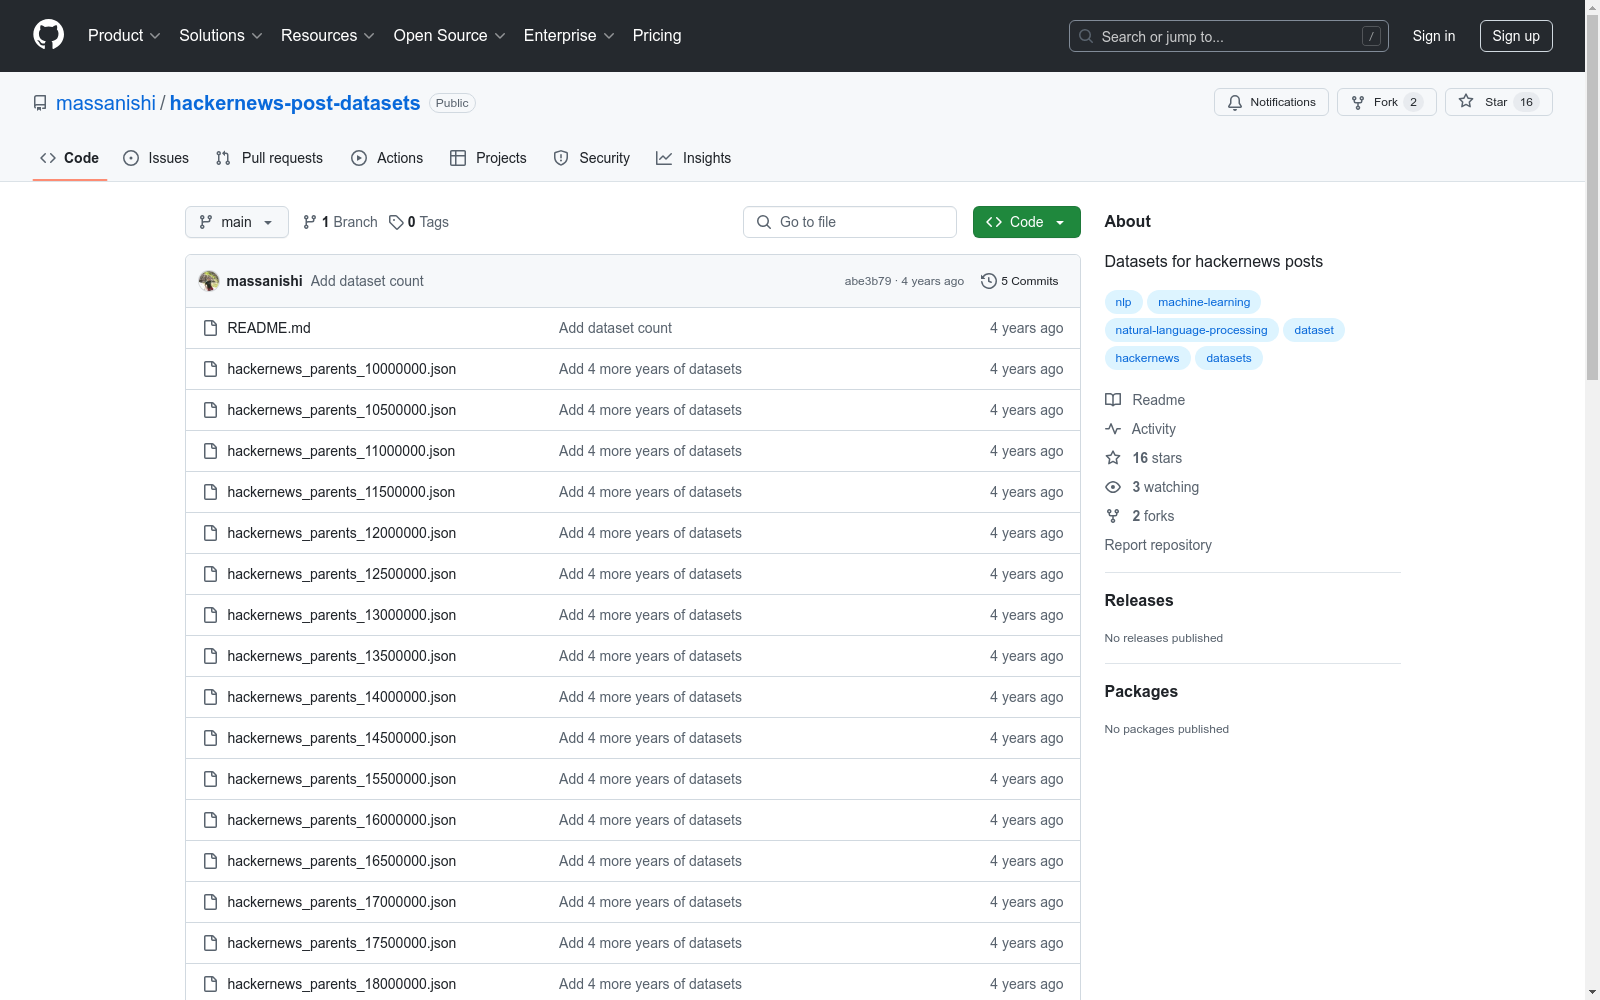View the Insights tab
The image size is (1600, 1000).
(693, 158)
